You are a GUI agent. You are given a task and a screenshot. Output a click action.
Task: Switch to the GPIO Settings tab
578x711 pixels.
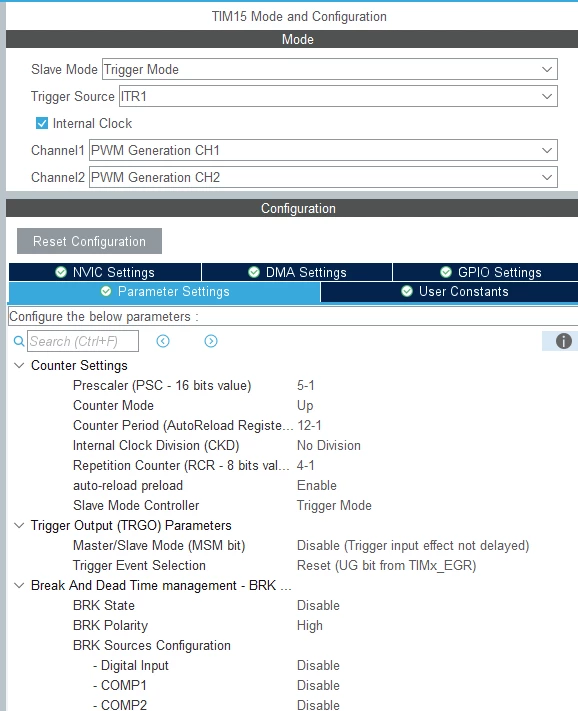point(486,272)
